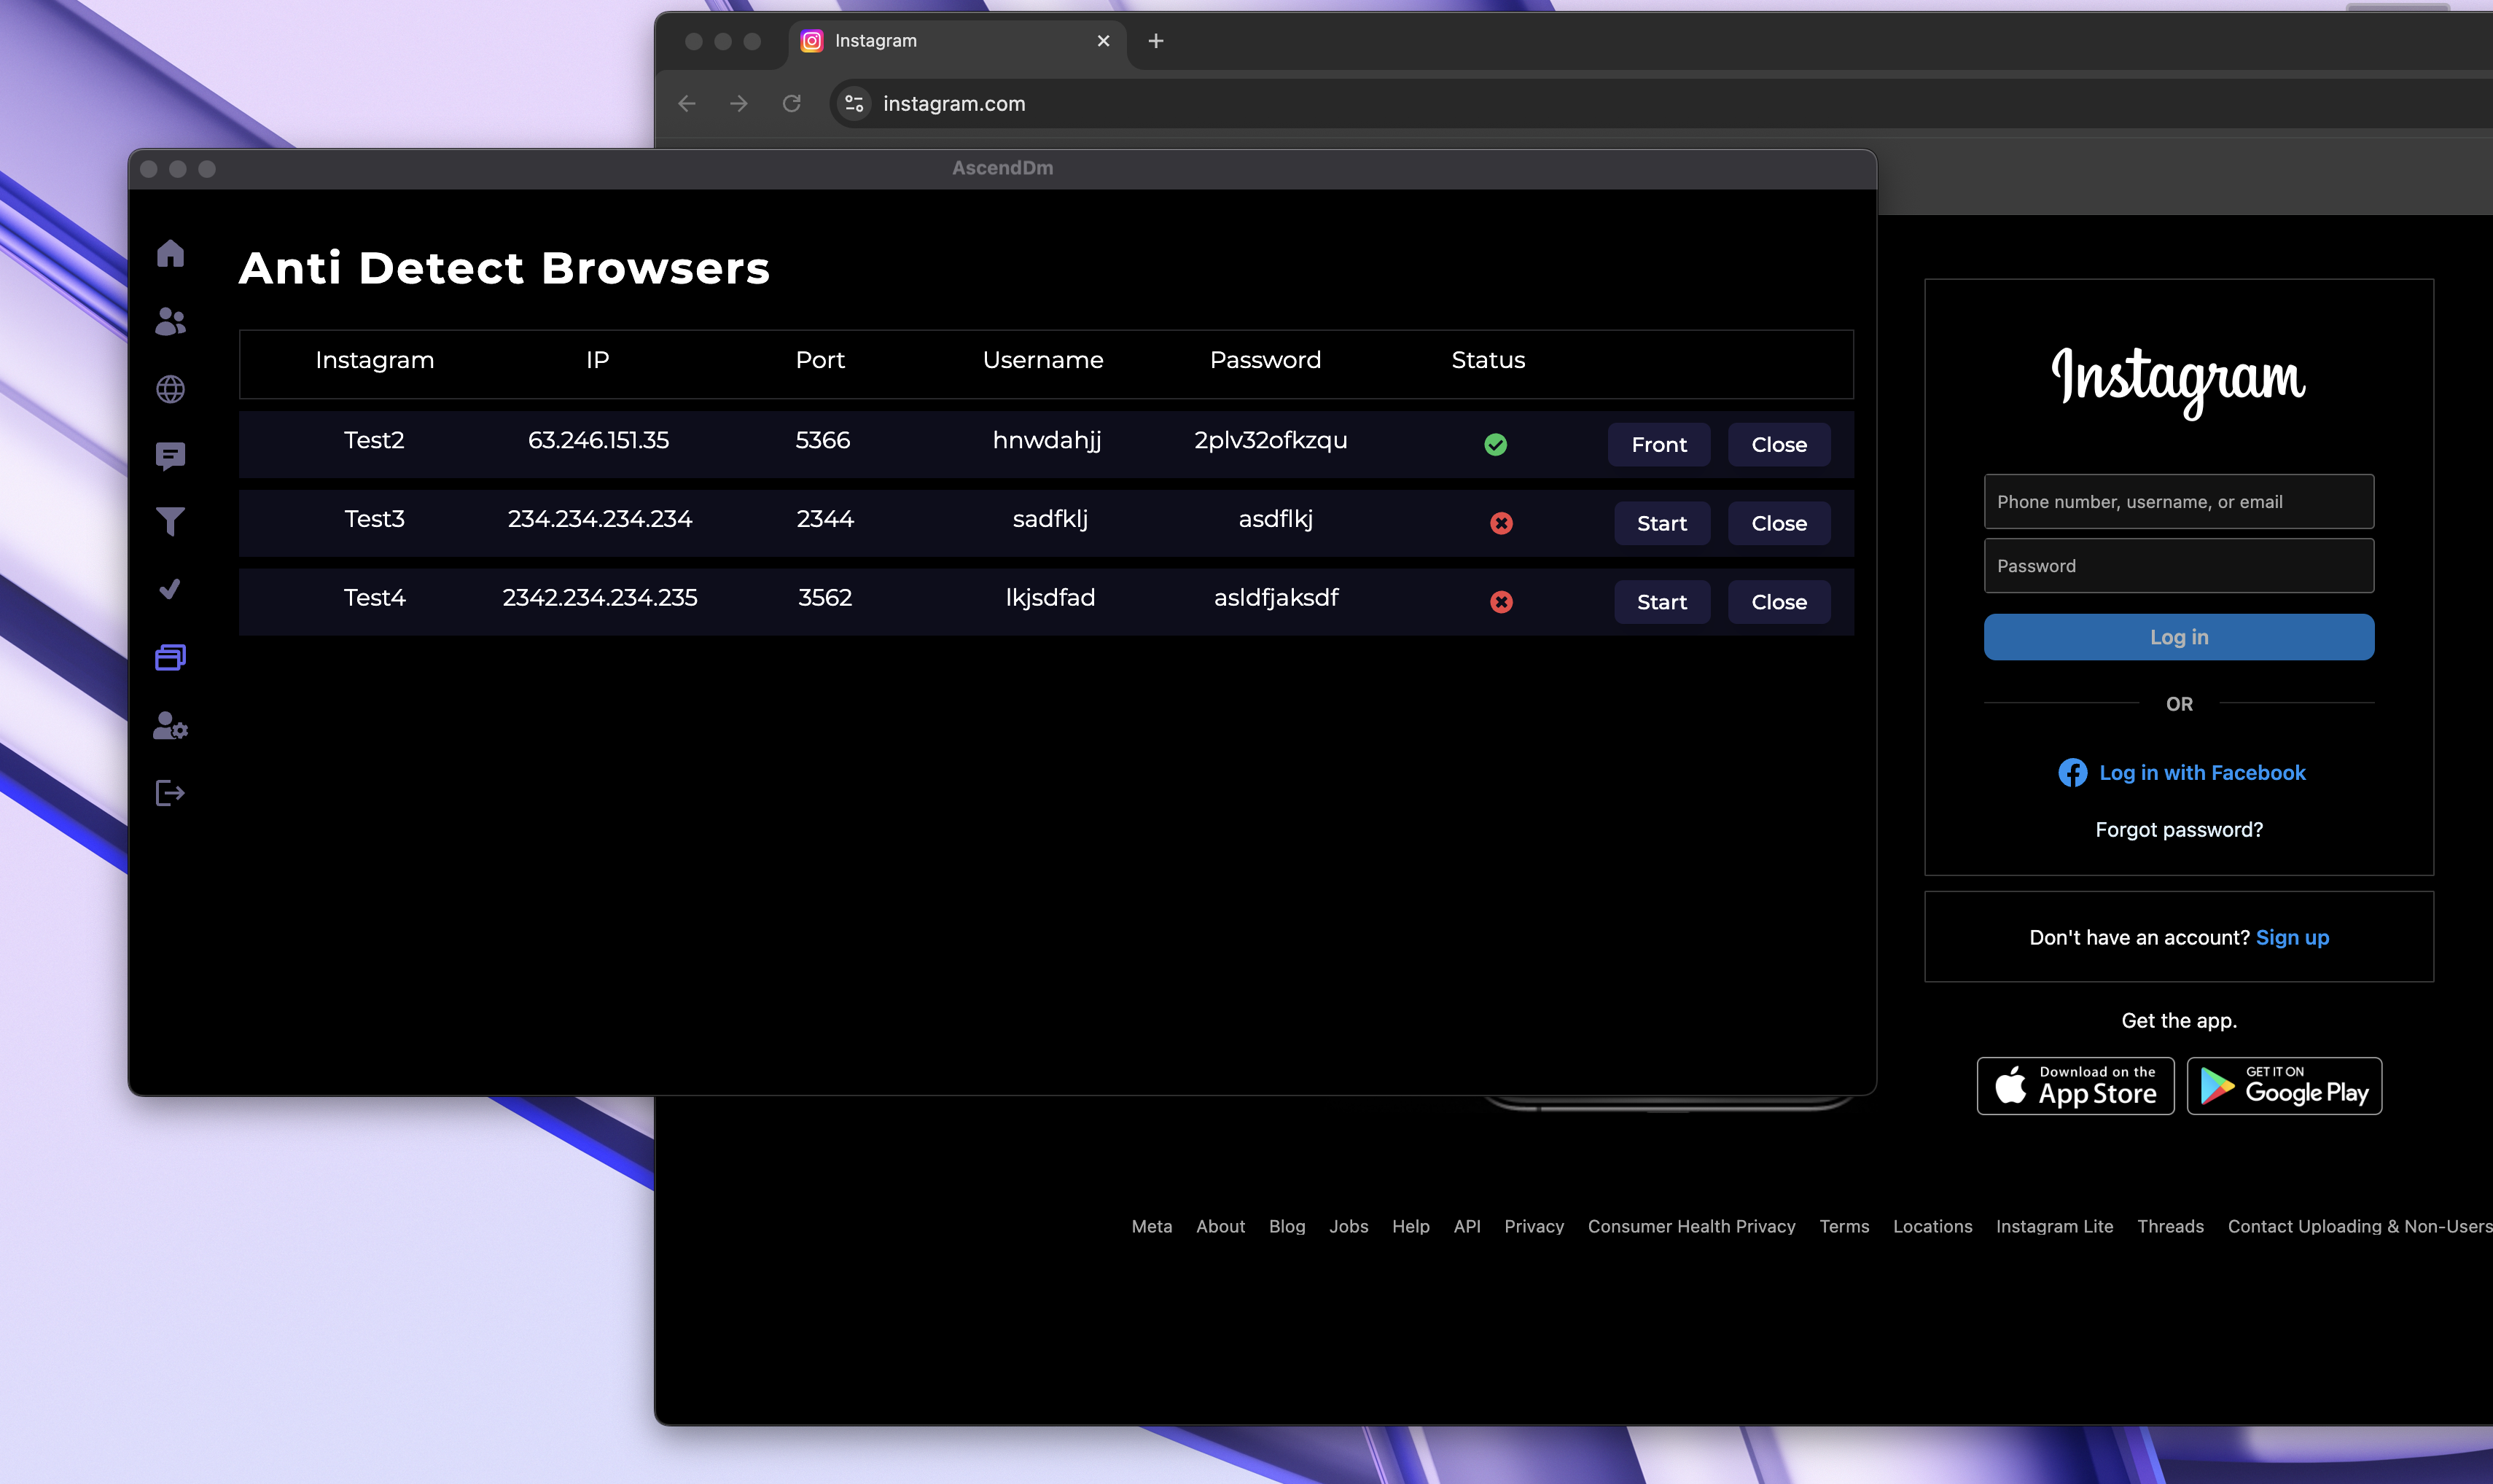Open the browser windows sidebar icon

coord(170,657)
